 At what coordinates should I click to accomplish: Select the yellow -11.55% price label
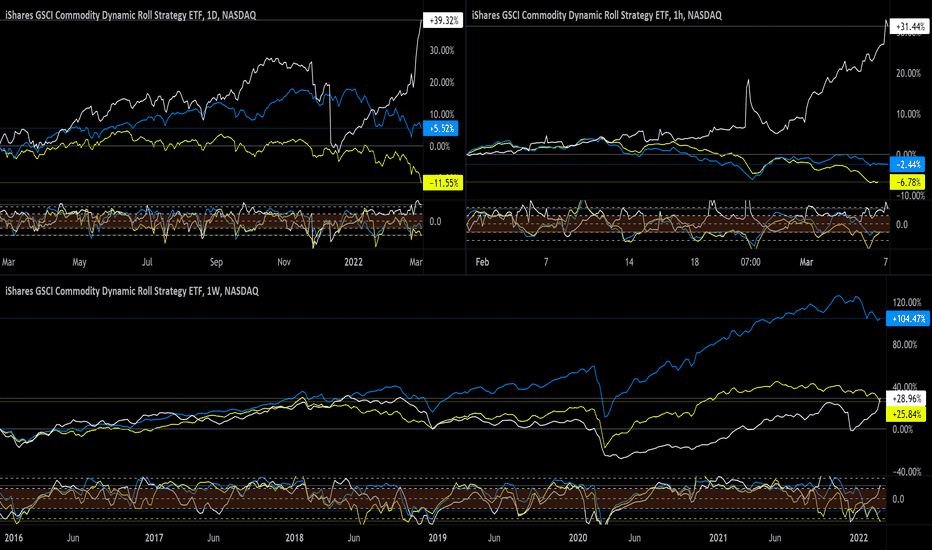pyautogui.click(x=443, y=183)
